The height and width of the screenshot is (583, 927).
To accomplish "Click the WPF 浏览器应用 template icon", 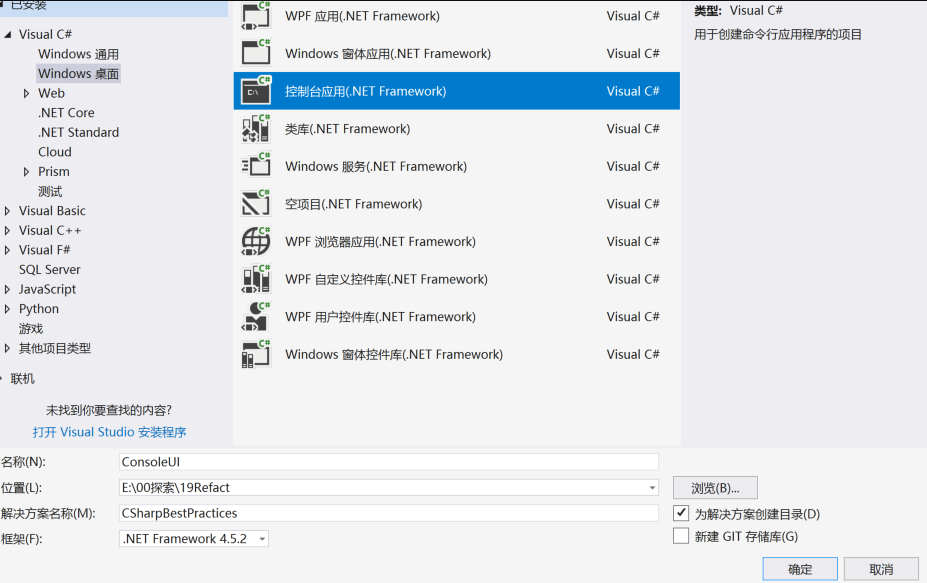I will pos(255,241).
